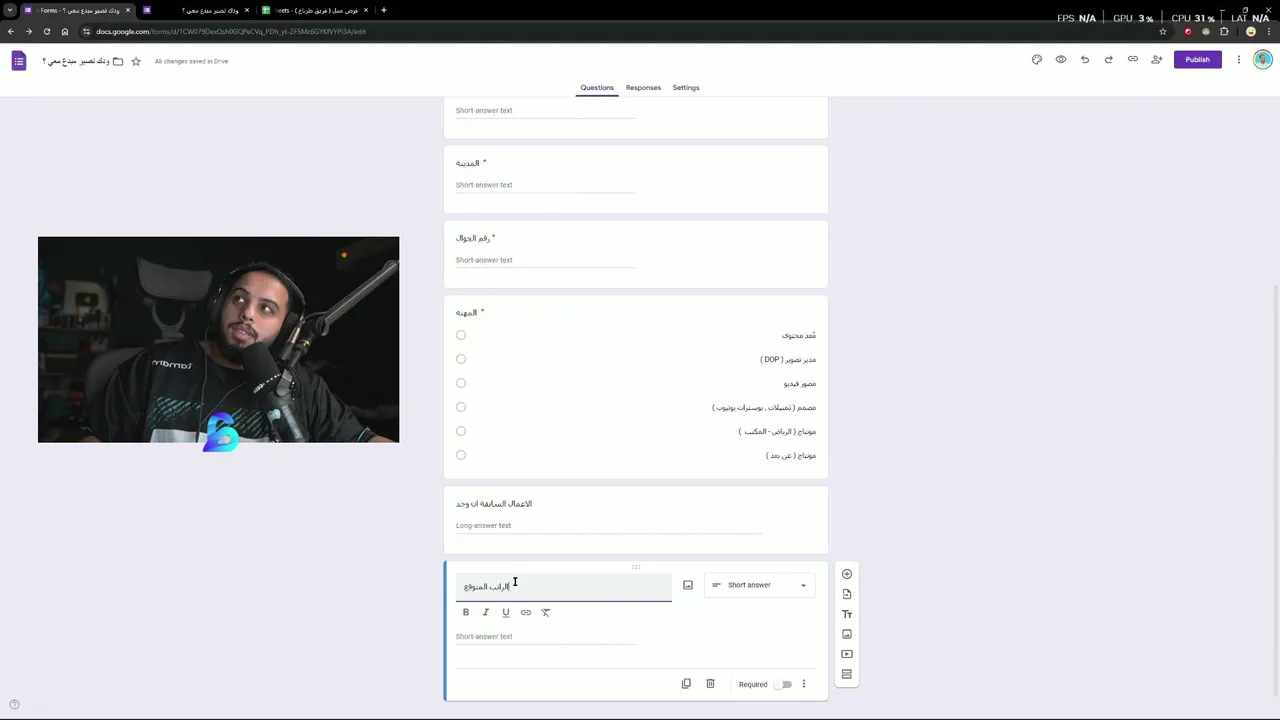This screenshot has height=720, width=1280.
Task: Grab the active question drag handle
Action: [x=636, y=567]
